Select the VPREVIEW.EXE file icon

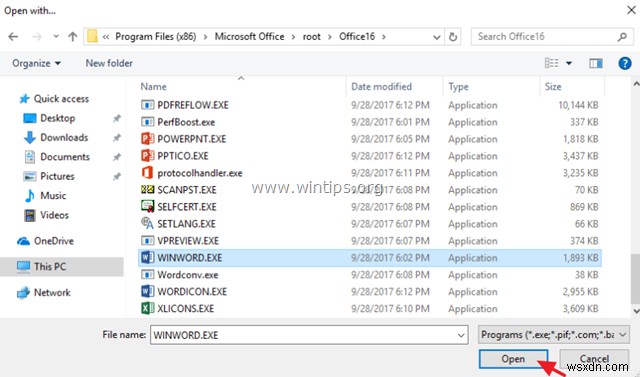pyautogui.click(x=147, y=241)
